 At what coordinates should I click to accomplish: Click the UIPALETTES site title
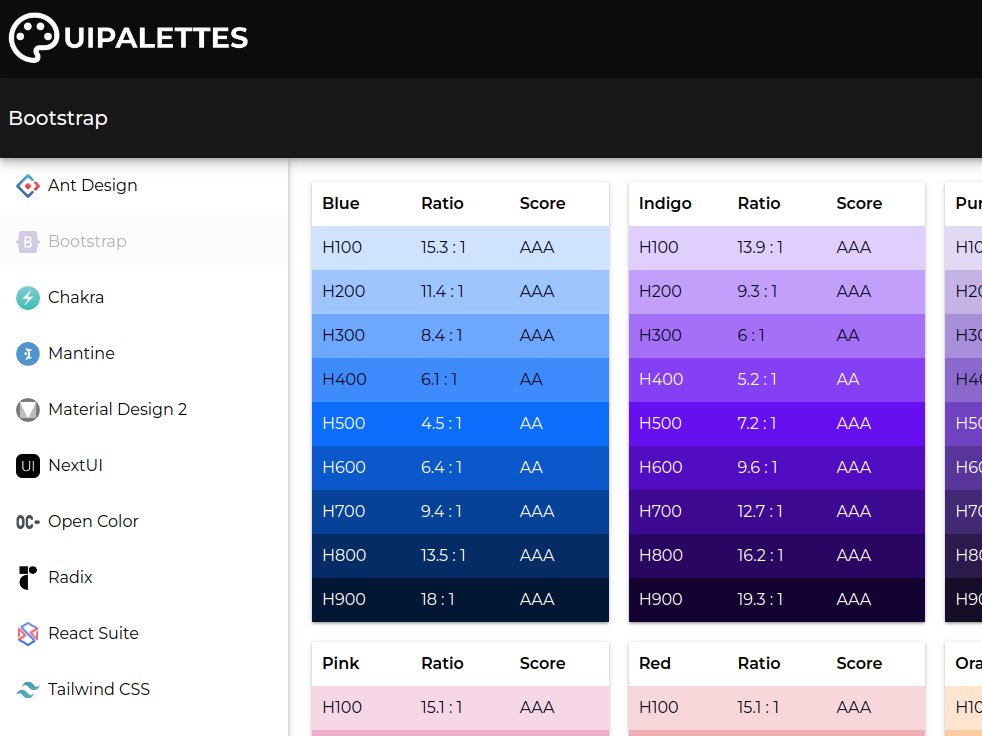(156, 38)
